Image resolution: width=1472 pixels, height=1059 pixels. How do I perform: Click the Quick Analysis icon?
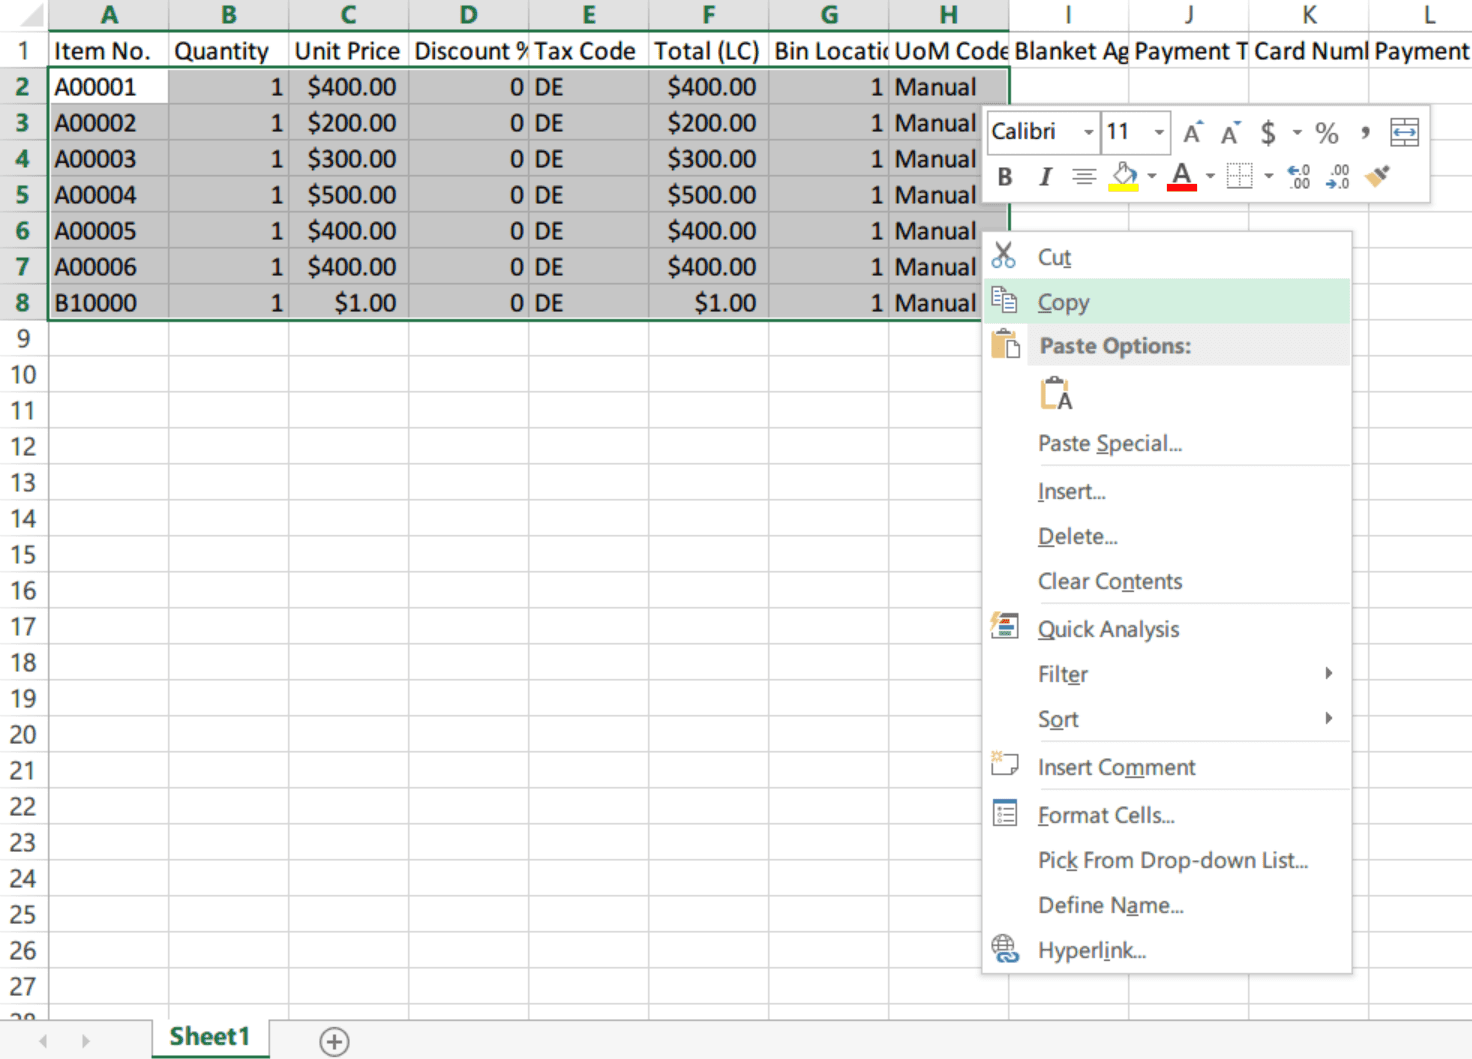tap(1004, 626)
